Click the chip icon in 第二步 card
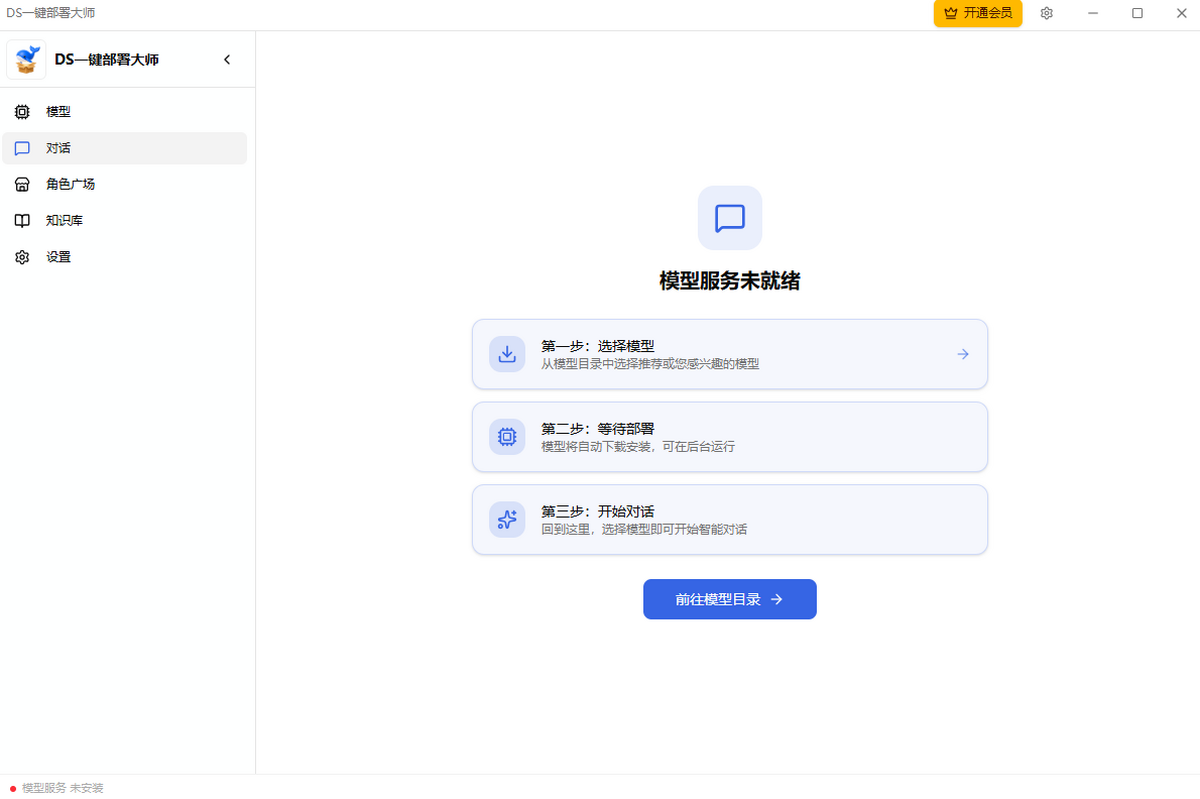 (x=507, y=437)
